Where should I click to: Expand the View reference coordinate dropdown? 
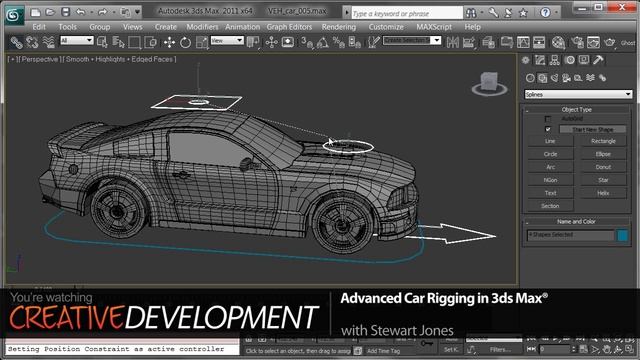pos(227,40)
